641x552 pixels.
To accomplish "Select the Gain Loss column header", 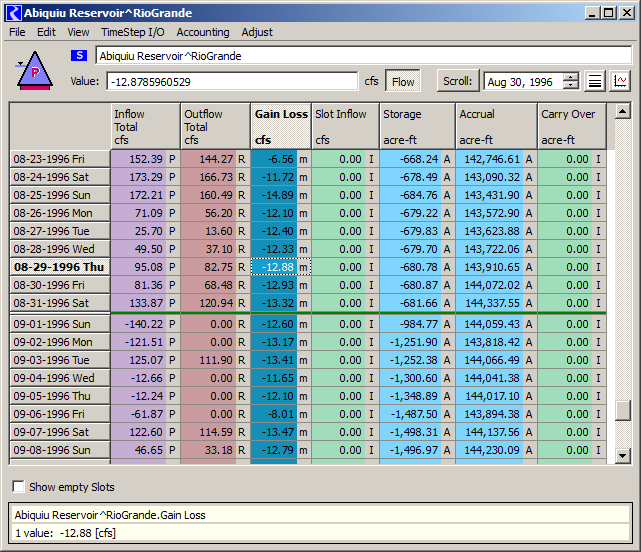I will (x=281, y=126).
